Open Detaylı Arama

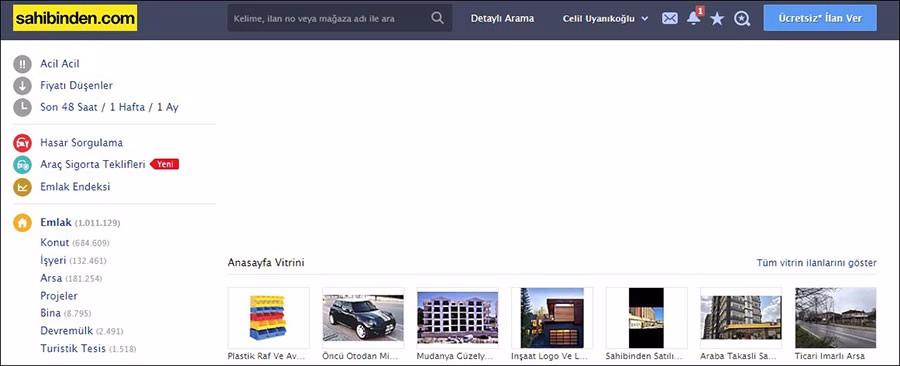tap(502, 18)
